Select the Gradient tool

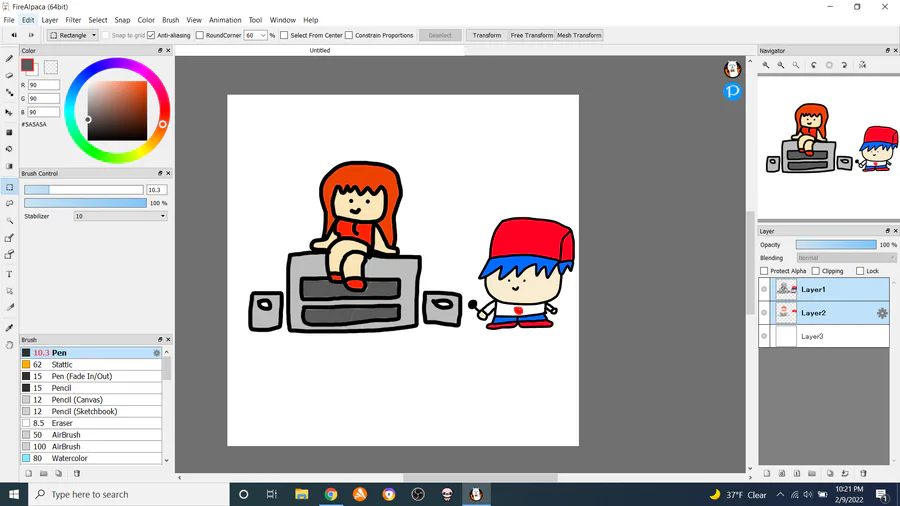[9, 166]
